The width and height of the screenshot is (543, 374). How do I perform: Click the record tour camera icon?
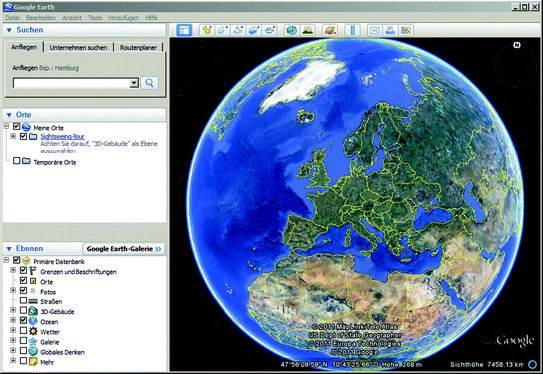270,30
